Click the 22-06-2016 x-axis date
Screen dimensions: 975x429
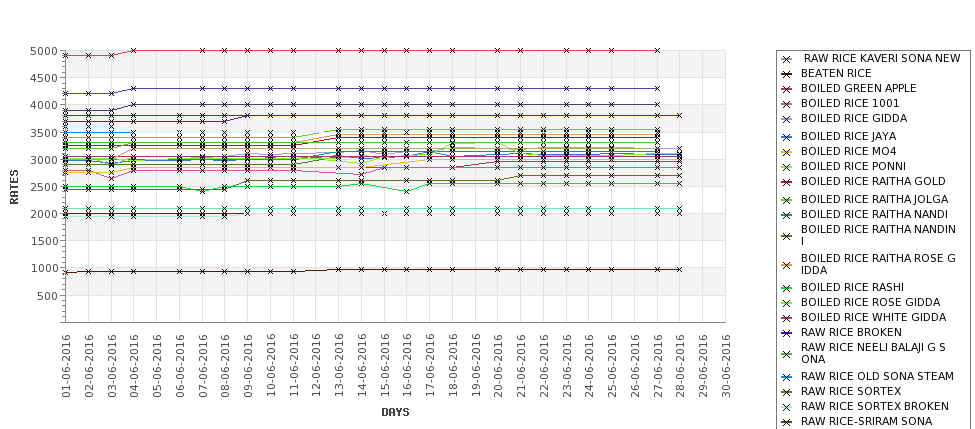pyautogui.click(x=543, y=366)
